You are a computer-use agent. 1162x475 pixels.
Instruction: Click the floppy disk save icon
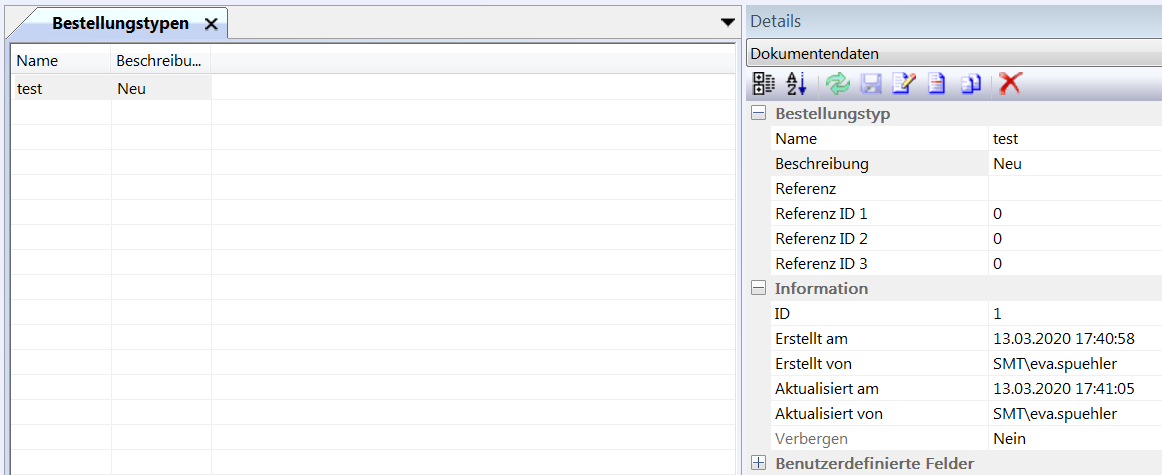click(x=871, y=84)
